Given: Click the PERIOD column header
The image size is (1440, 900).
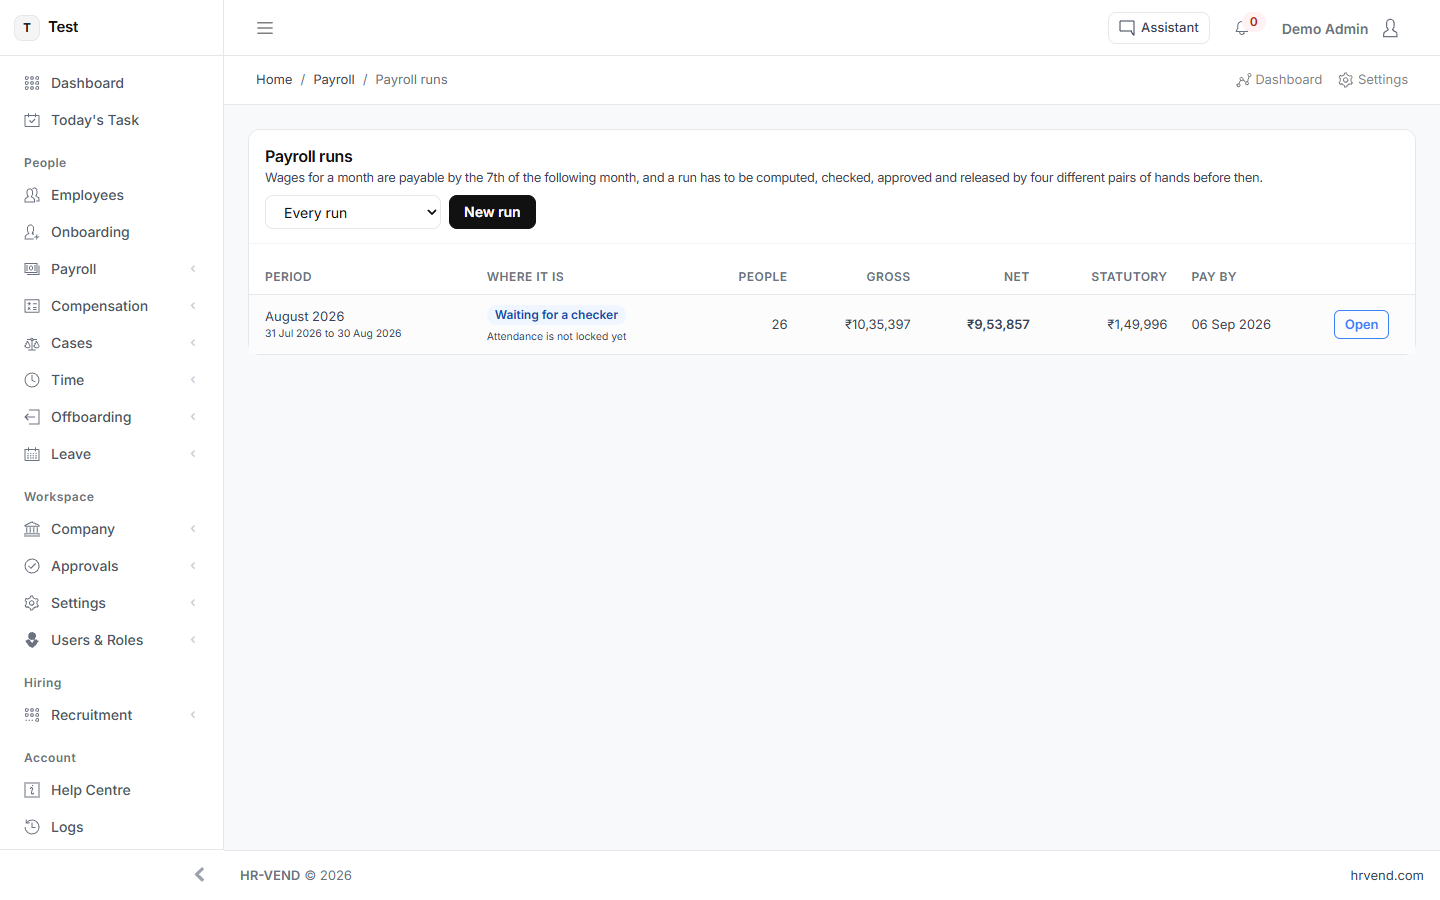Looking at the screenshot, I should point(288,277).
